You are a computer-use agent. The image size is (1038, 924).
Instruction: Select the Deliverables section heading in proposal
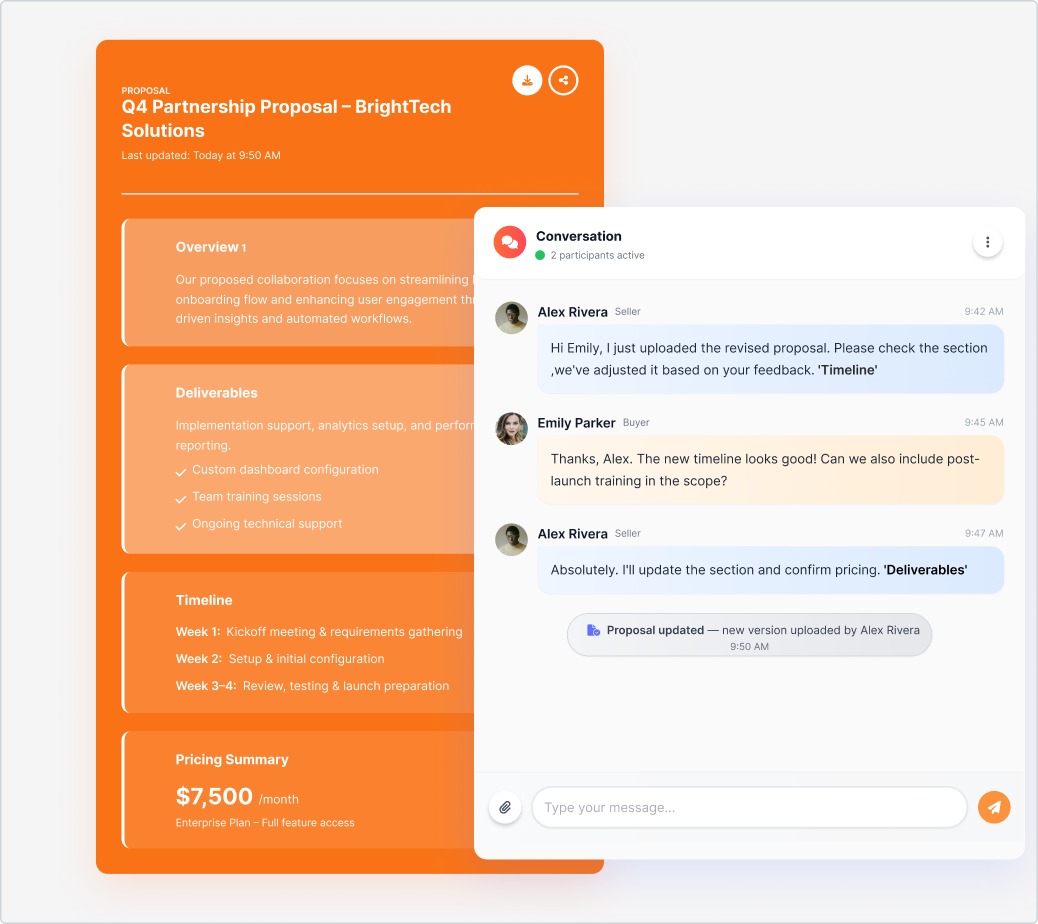click(x=216, y=393)
